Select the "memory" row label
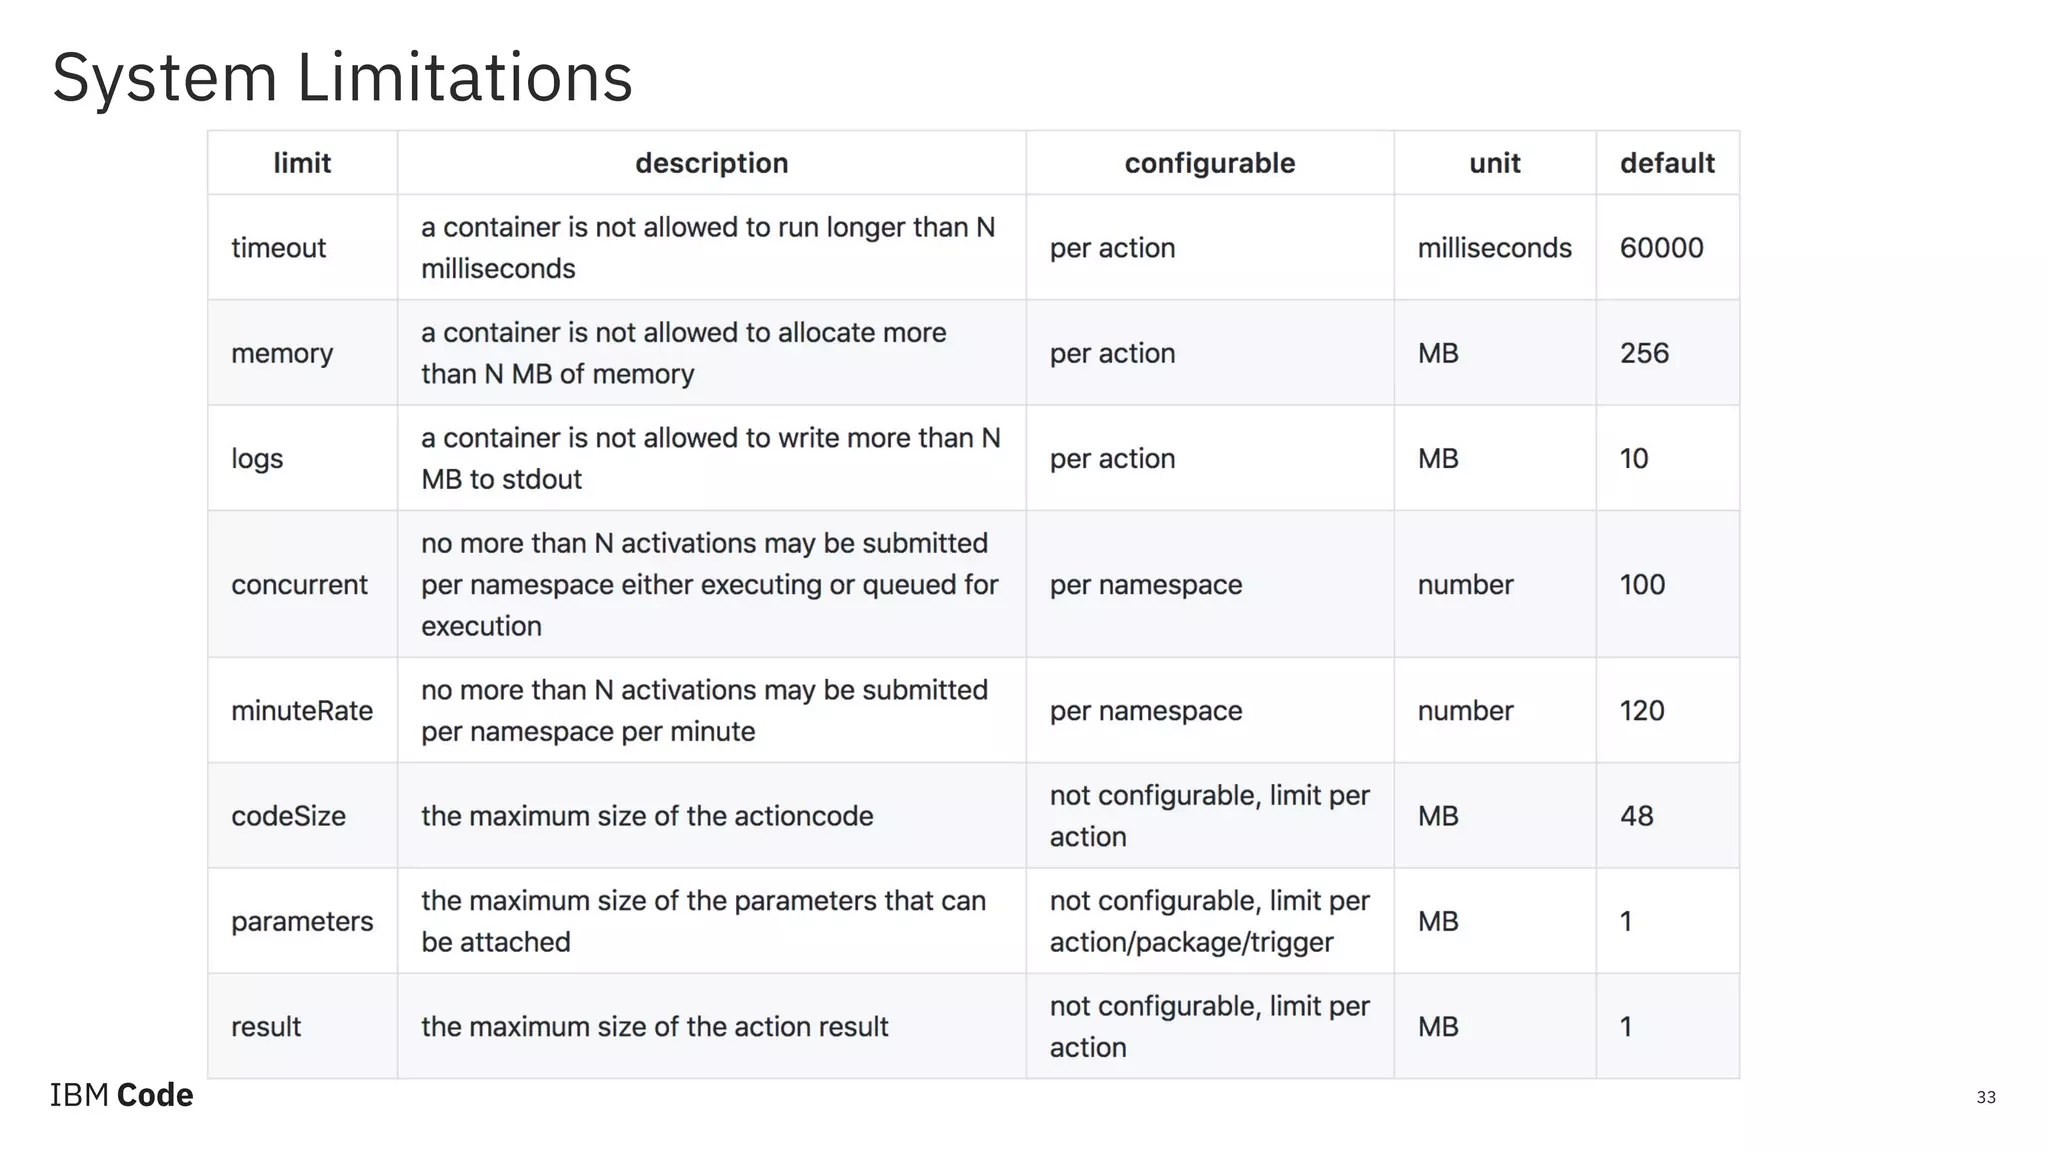Viewport: 2048px width, 1152px height. tap(282, 353)
